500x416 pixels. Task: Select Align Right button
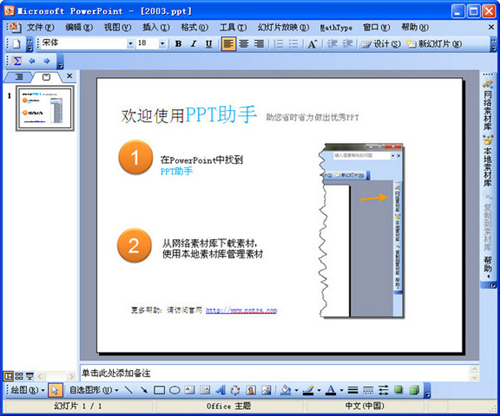[x=259, y=44]
